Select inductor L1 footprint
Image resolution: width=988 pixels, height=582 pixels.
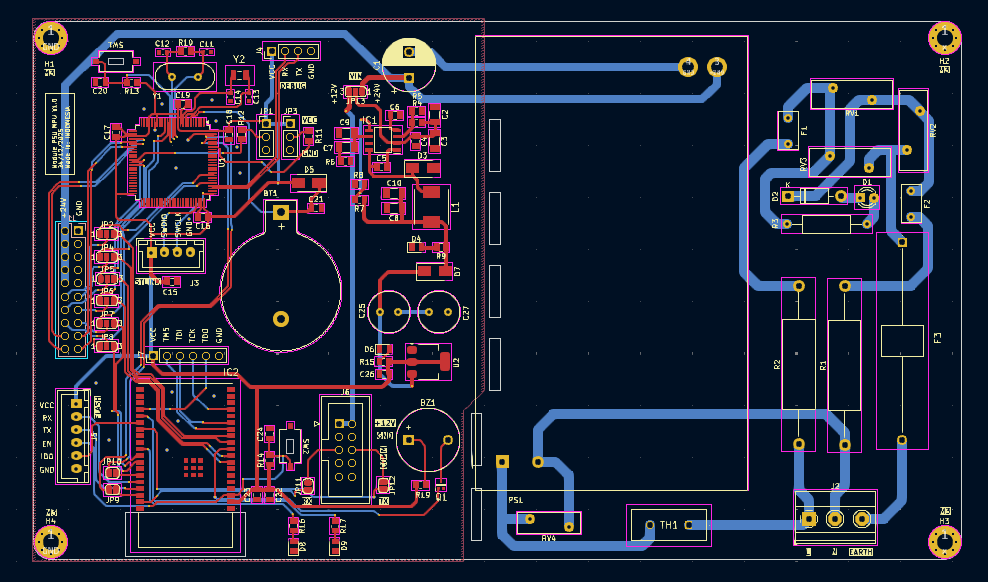click(432, 207)
